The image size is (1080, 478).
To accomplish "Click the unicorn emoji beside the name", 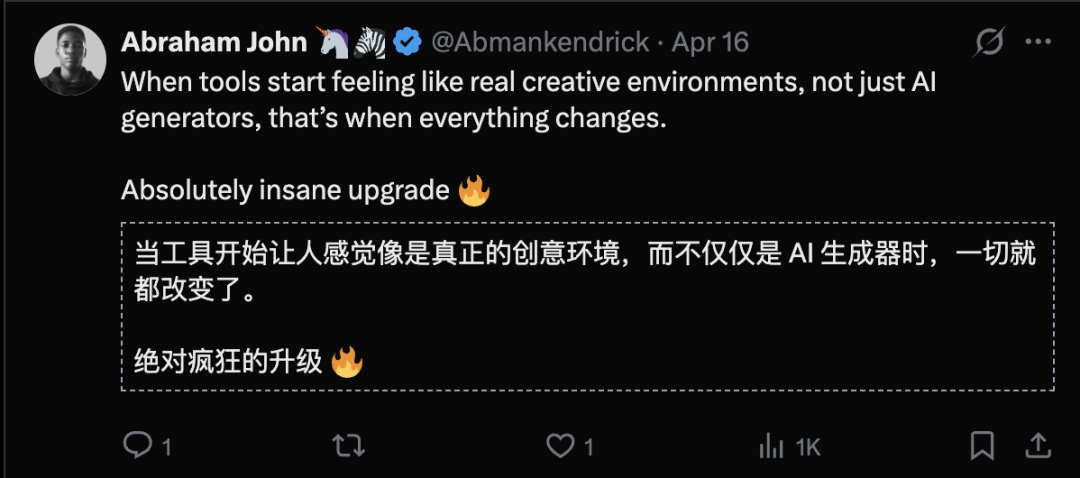I will (x=332, y=43).
